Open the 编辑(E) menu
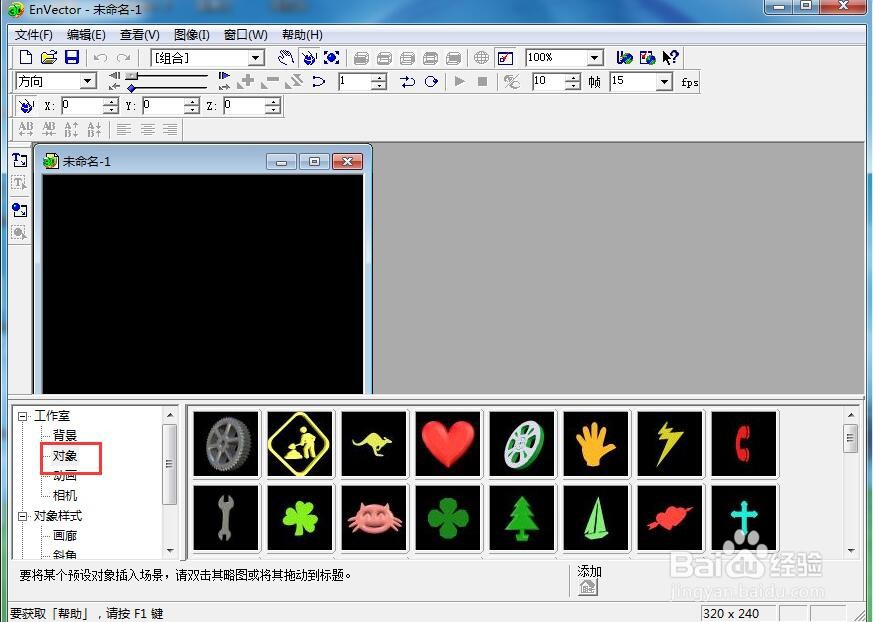873x622 pixels. pyautogui.click(x=86, y=35)
